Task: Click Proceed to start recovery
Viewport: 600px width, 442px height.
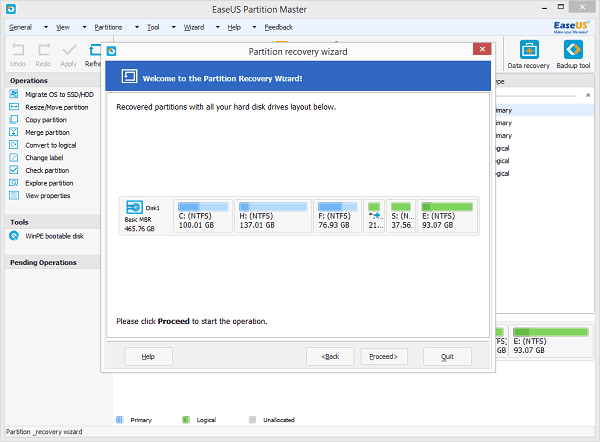Action: pos(384,356)
